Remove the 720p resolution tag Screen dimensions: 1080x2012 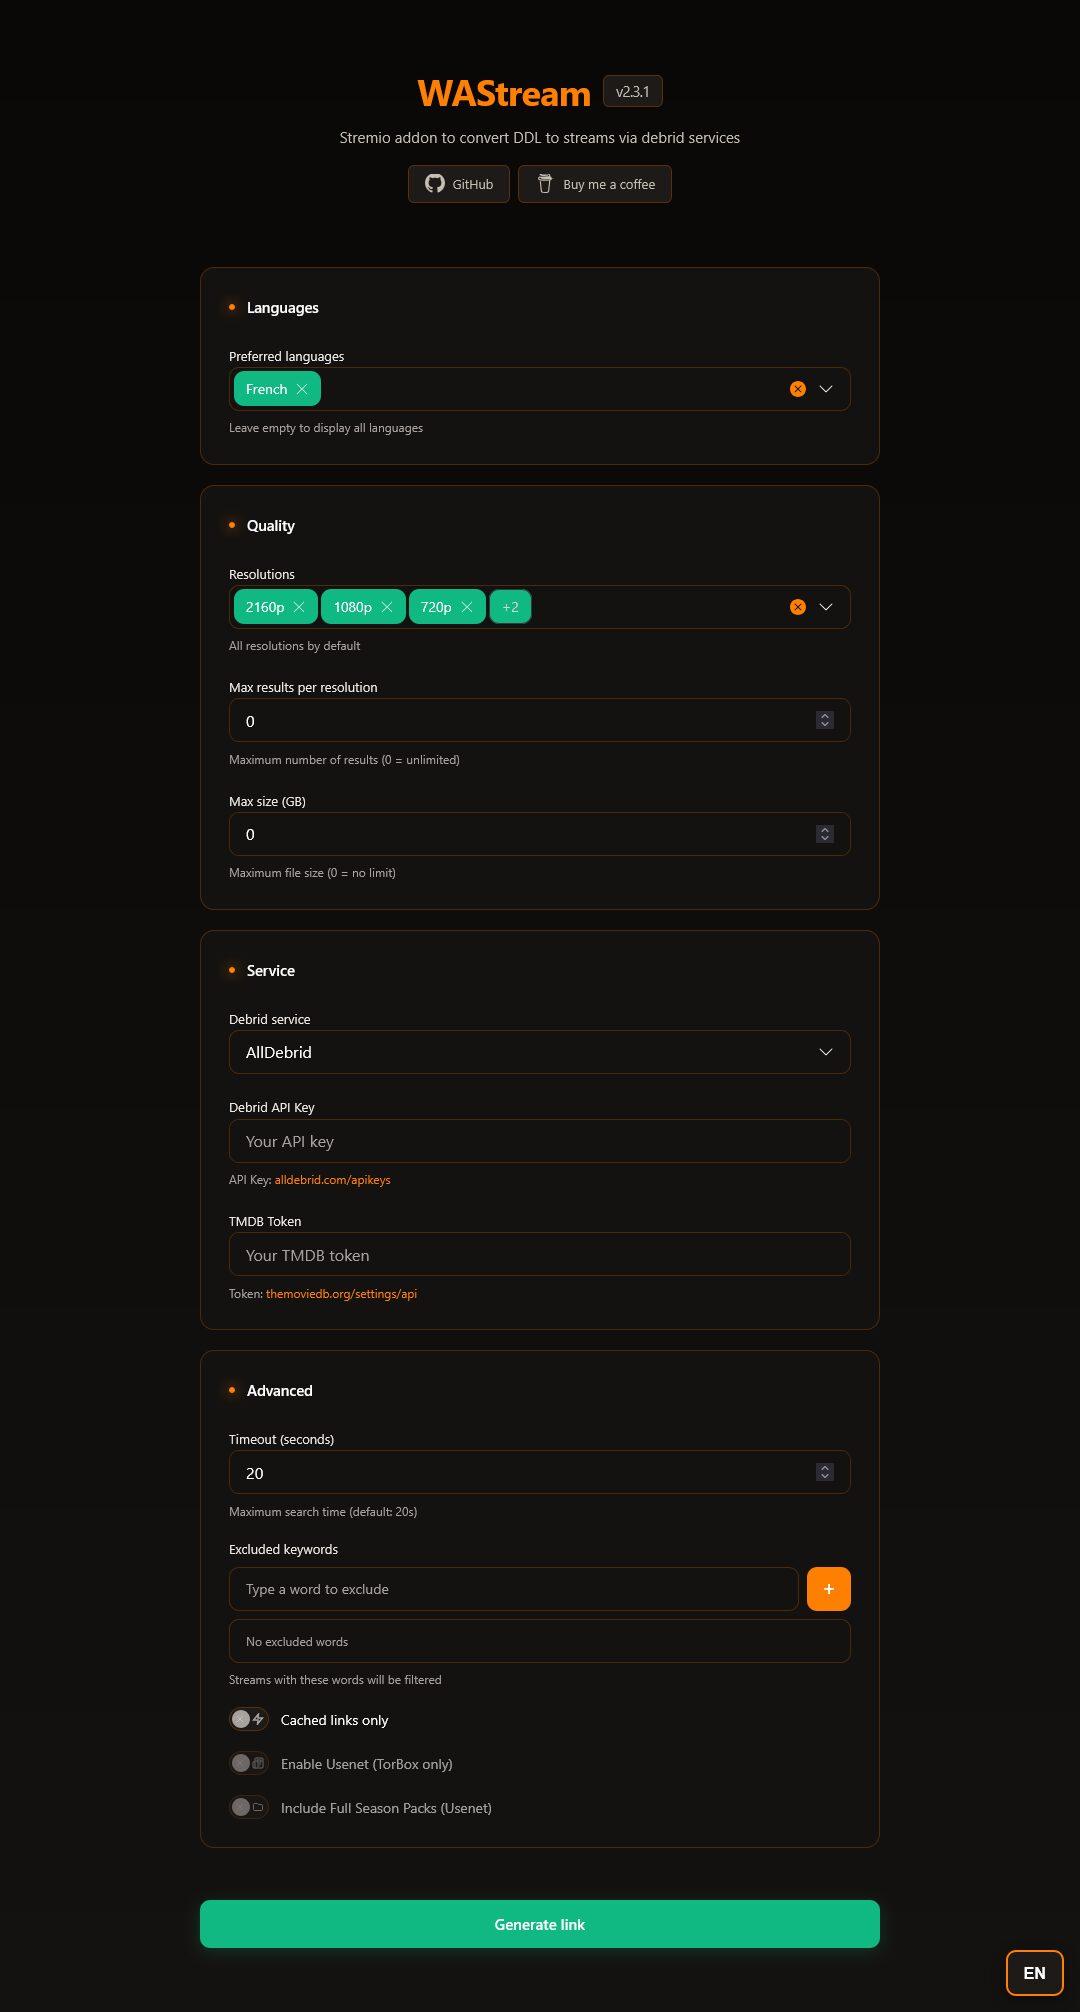click(x=467, y=607)
